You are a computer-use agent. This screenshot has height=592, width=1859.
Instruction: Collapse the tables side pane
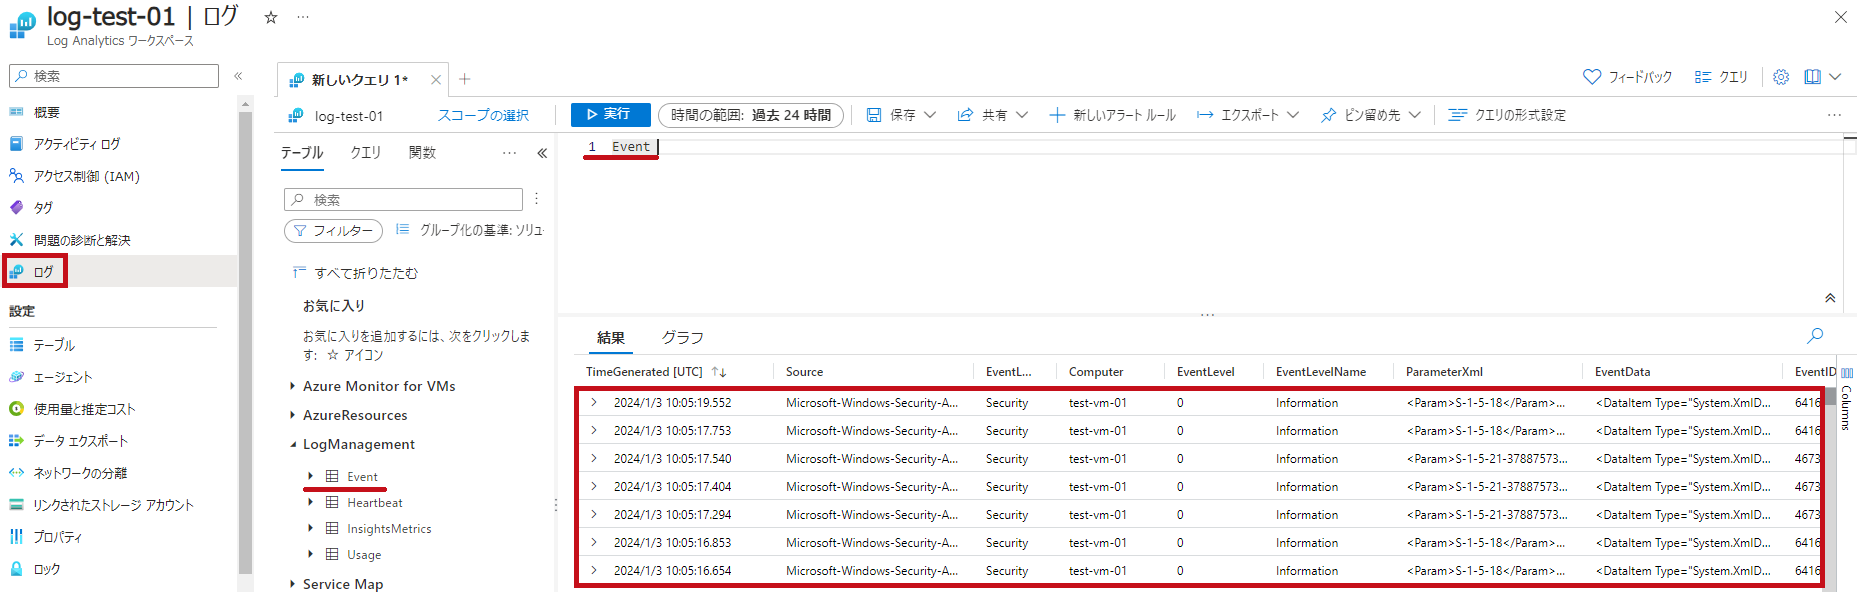click(542, 153)
